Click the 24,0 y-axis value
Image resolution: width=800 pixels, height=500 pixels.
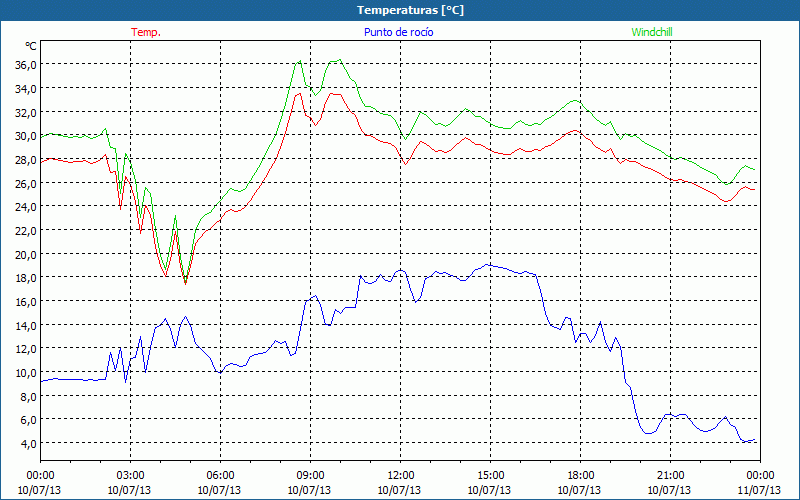[x=26, y=207]
